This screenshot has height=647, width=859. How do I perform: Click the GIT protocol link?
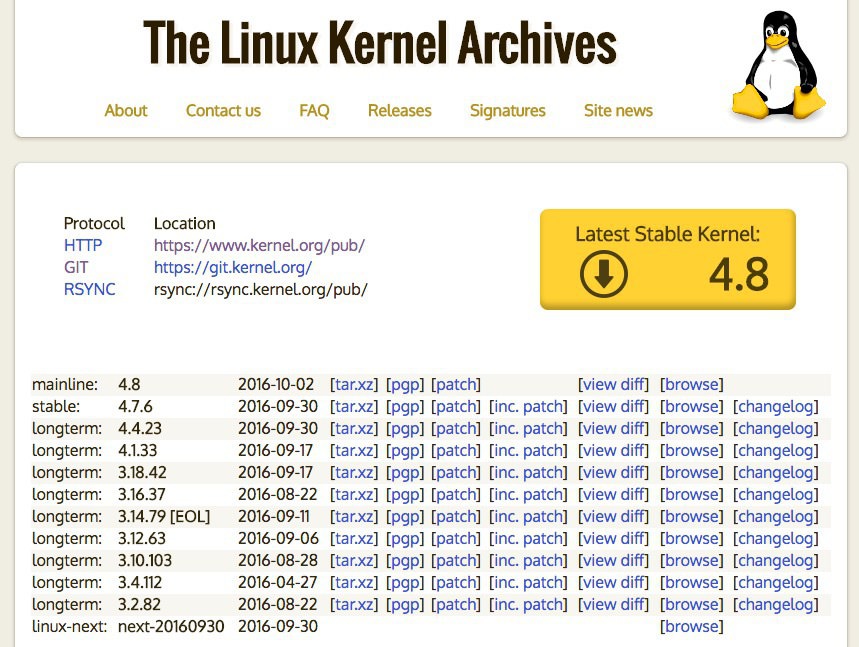coord(76,267)
